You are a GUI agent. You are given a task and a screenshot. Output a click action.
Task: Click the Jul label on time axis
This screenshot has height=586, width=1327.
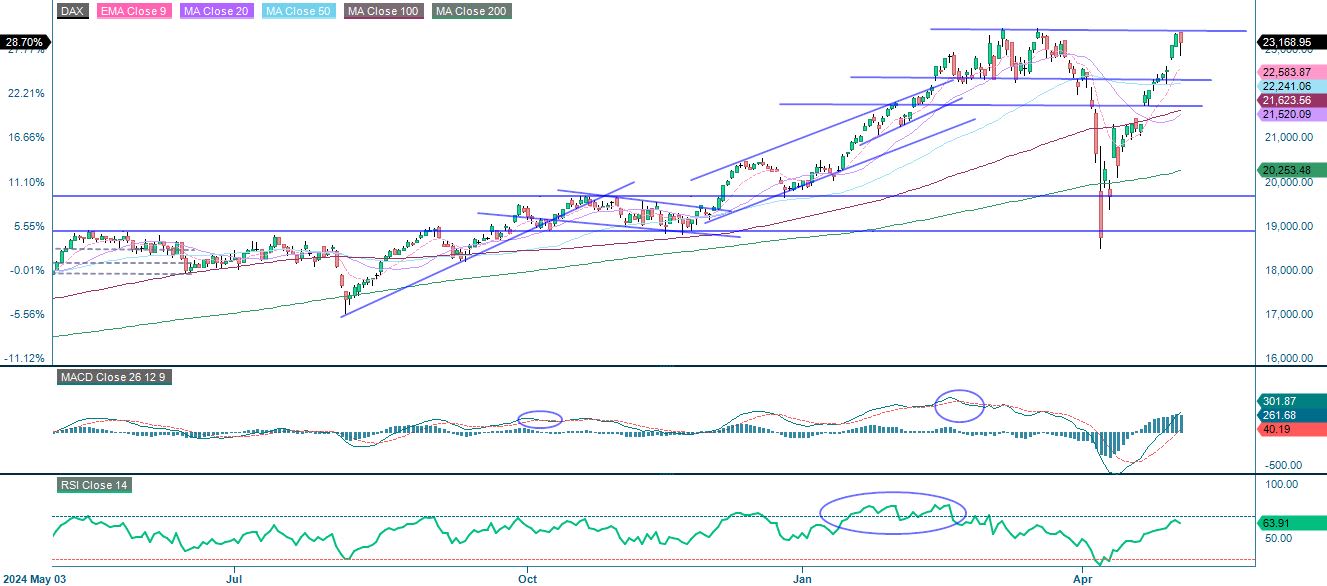[x=235, y=578]
